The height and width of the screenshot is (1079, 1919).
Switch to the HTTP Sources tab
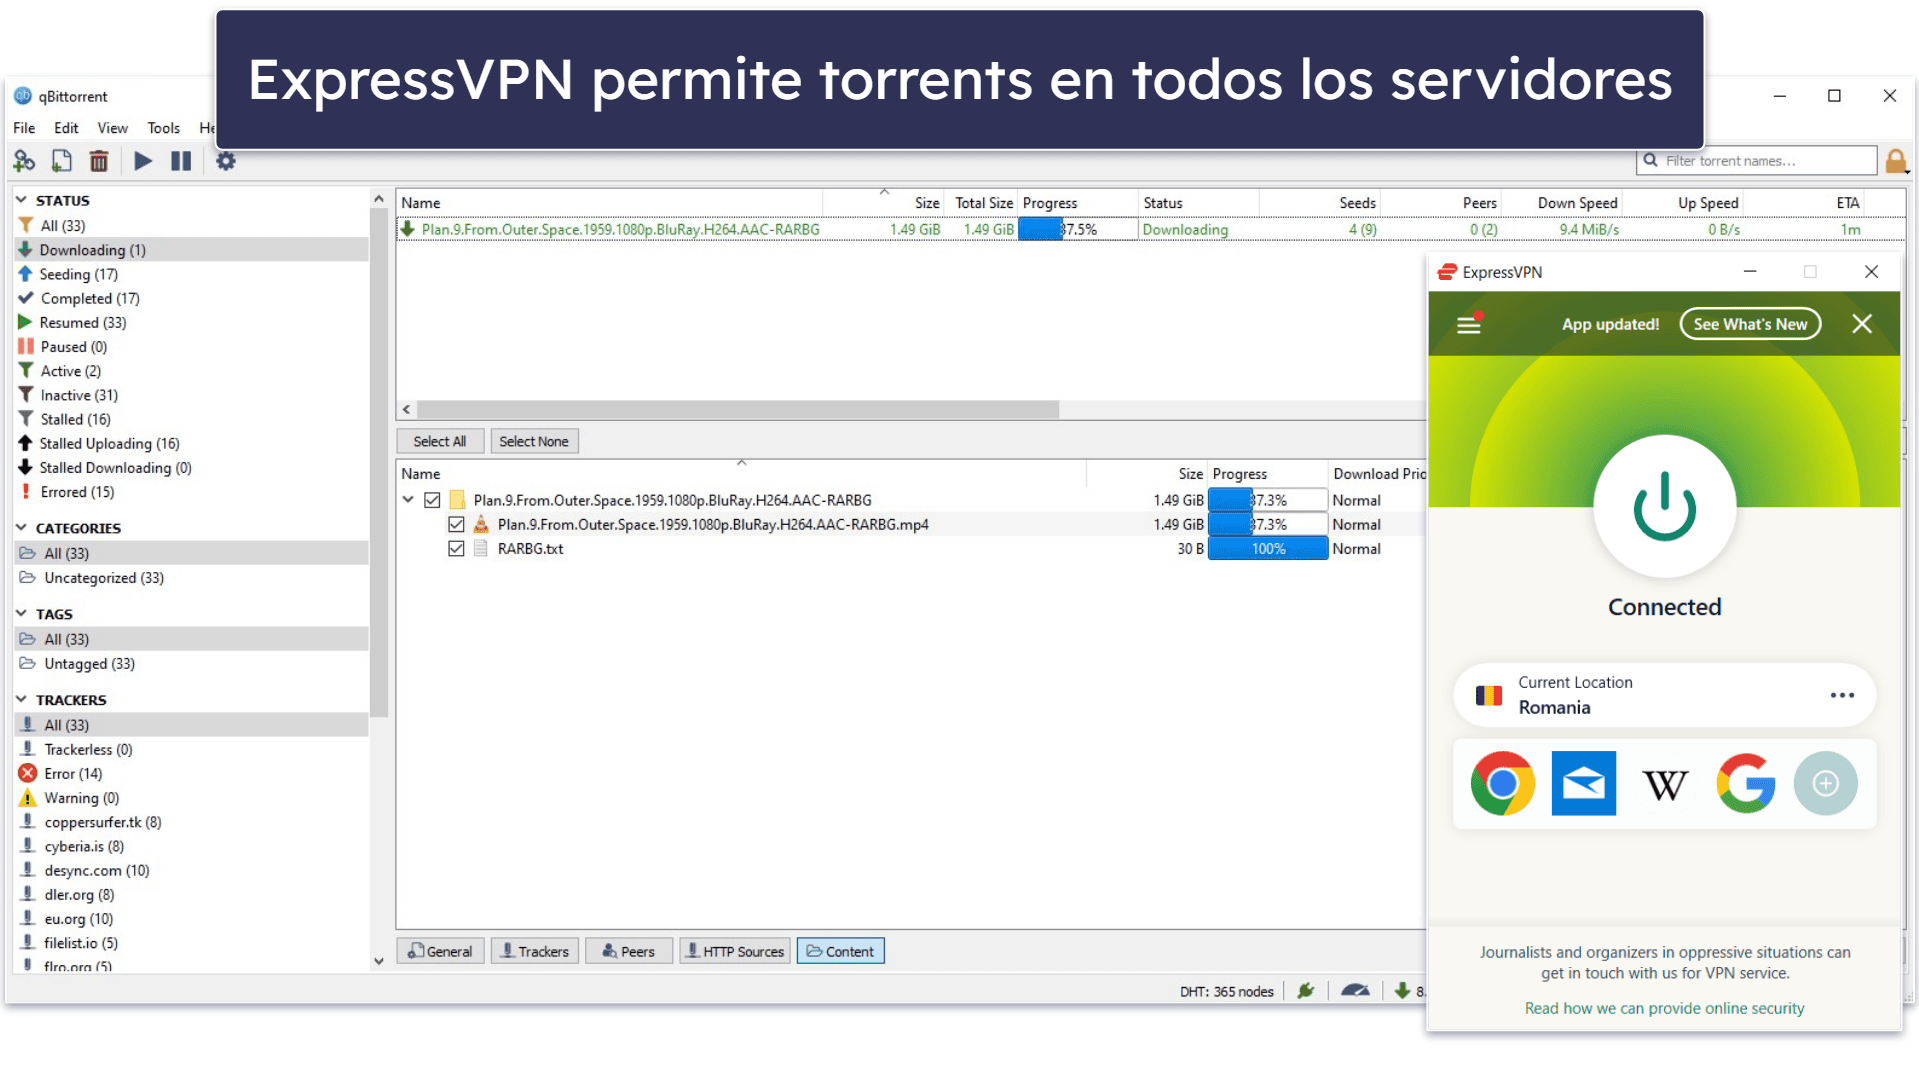[x=735, y=951]
